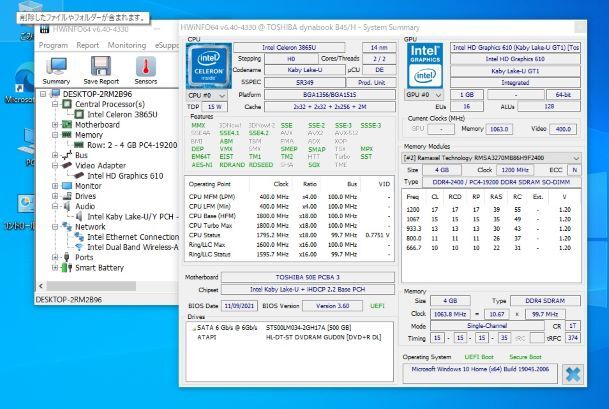The image size is (609, 409).
Task: Expand the Motherboard tree node
Action: click(x=55, y=125)
